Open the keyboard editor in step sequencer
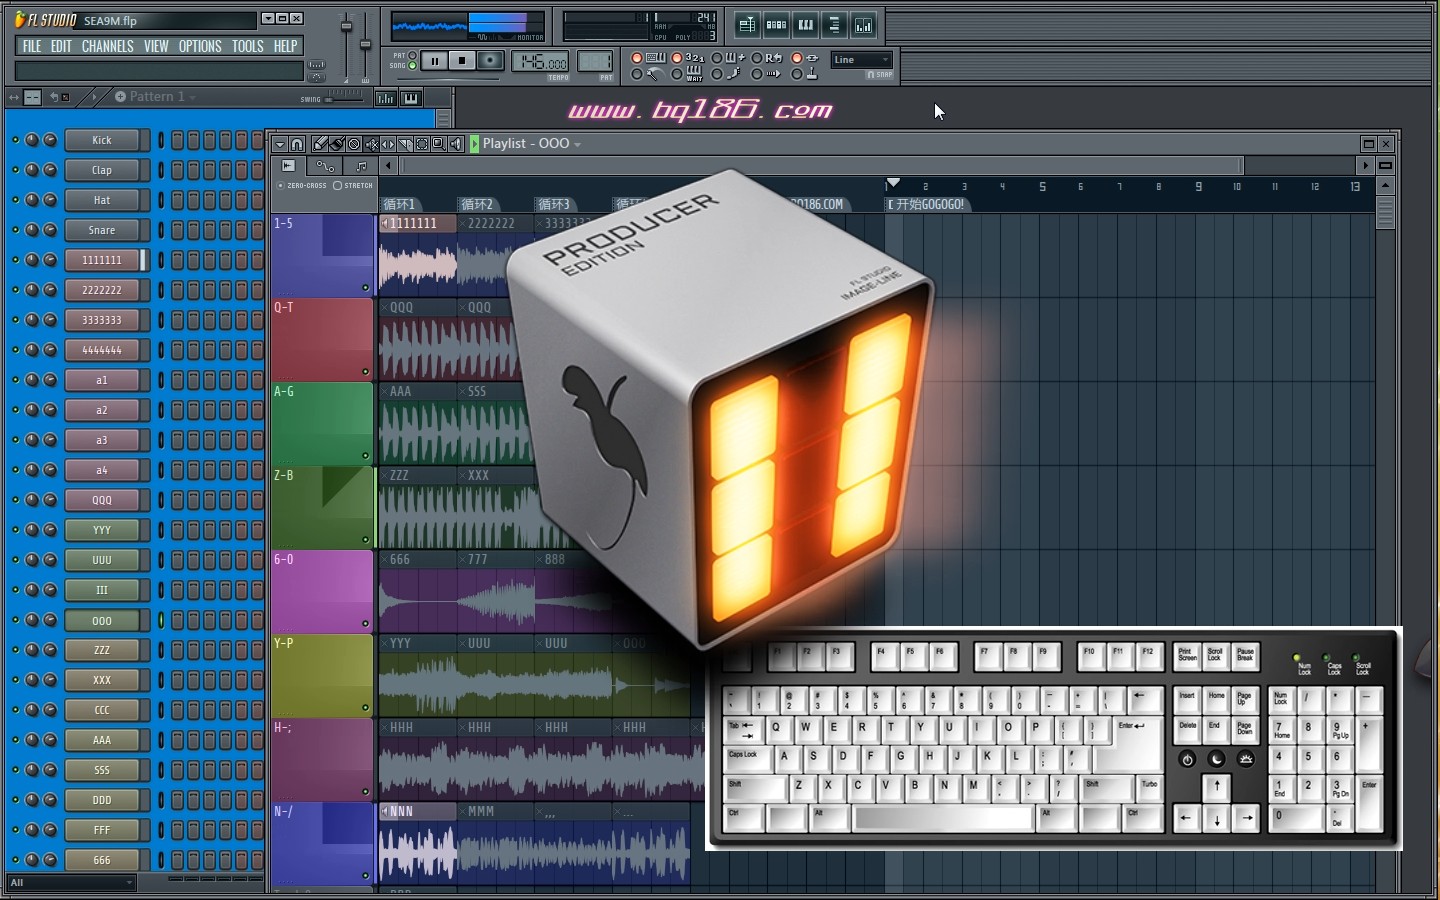The image size is (1440, 900). (x=410, y=97)
